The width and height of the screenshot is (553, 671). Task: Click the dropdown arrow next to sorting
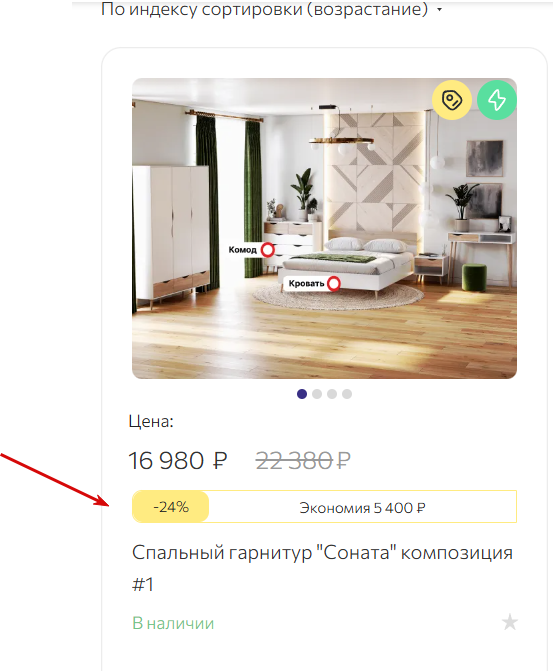[x=439, y=10]
